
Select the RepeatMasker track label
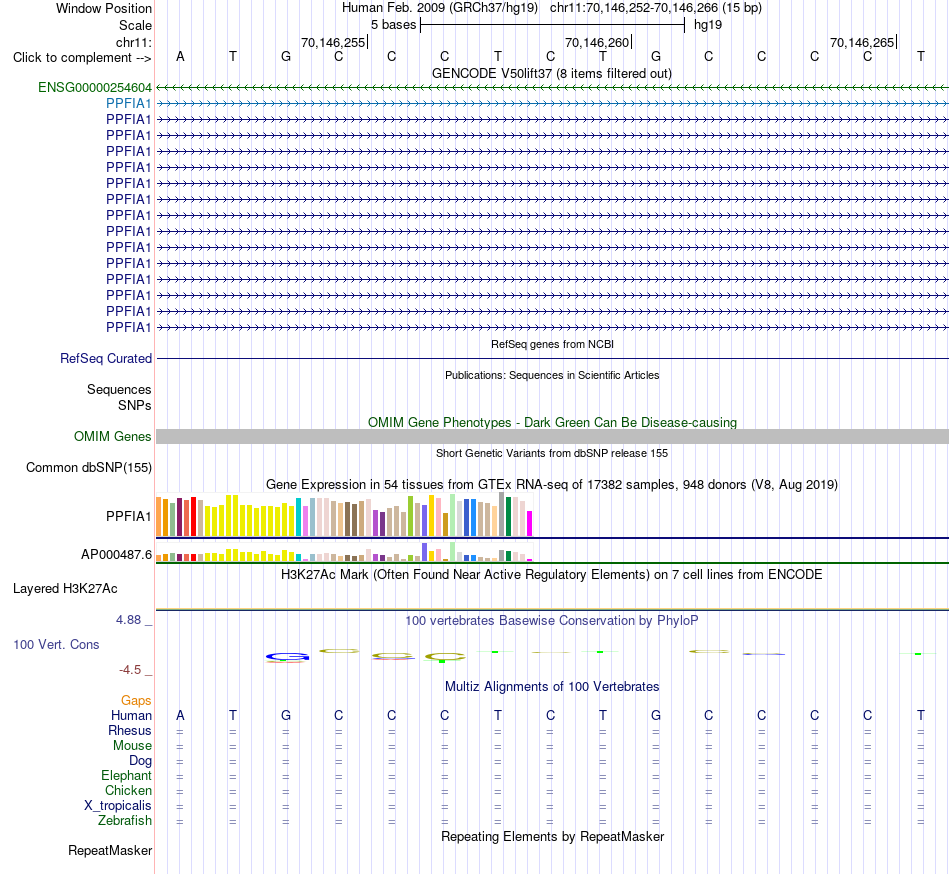[x=110, y=851]
